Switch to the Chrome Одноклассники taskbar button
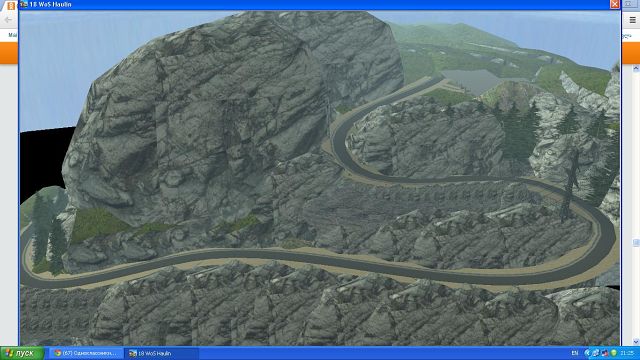Screen dimensions: 640x360 [x=87, y=353]
